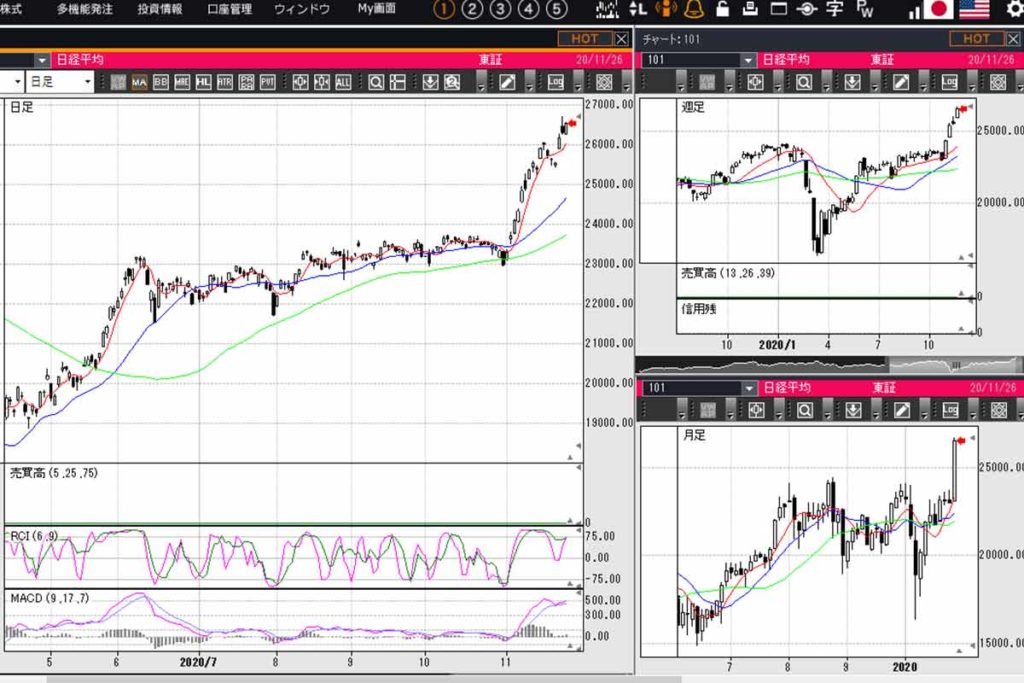Toggle the MA moving average indicator
Screen dimensions: 1024x683
139,82
